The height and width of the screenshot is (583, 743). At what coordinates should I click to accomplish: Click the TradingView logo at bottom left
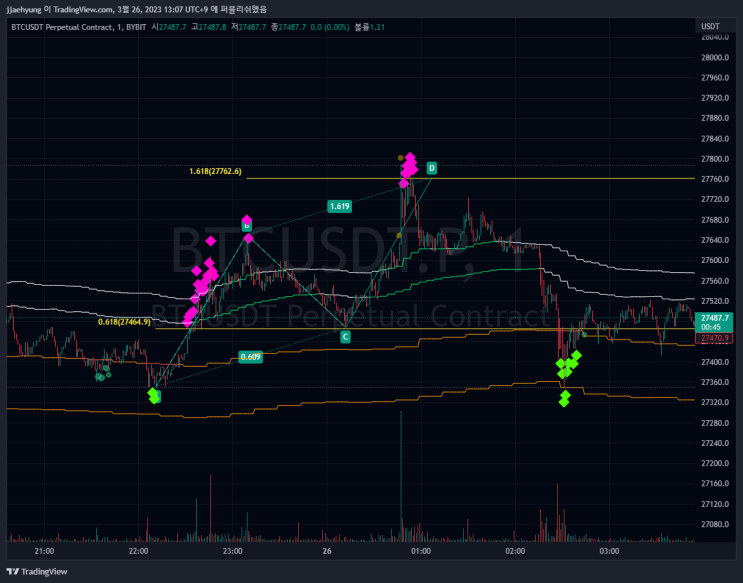[x=37, y=572]
